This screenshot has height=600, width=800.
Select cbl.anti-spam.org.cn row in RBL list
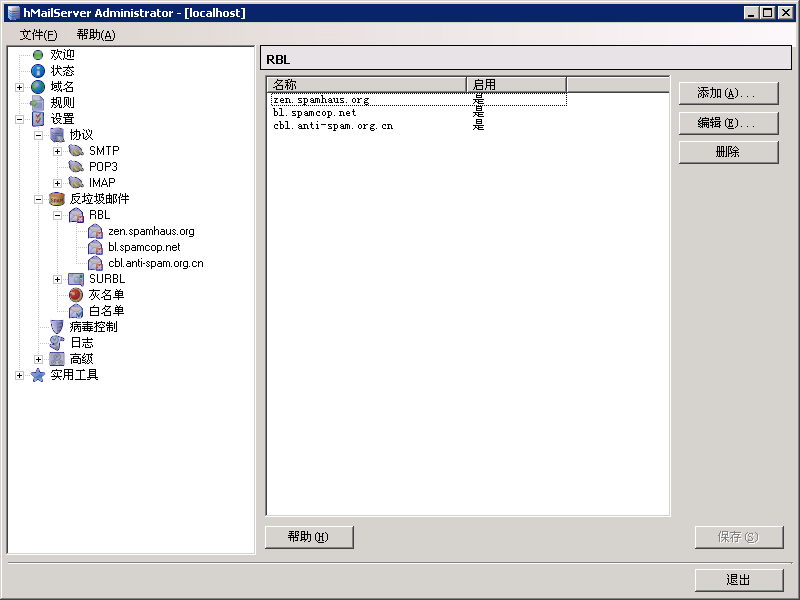(418, 126)
